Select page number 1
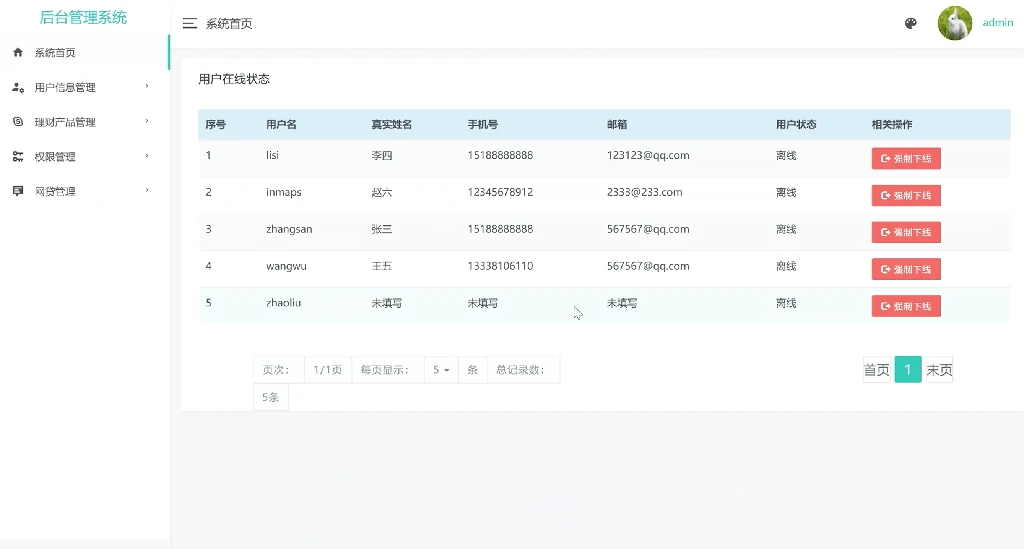 point(907,370)
